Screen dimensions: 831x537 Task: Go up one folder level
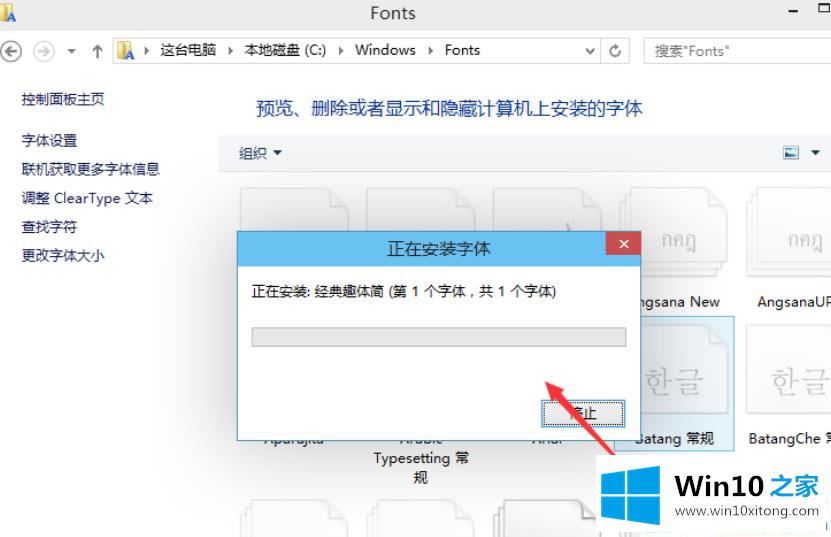pyautogui.click(x=98, y=51)
